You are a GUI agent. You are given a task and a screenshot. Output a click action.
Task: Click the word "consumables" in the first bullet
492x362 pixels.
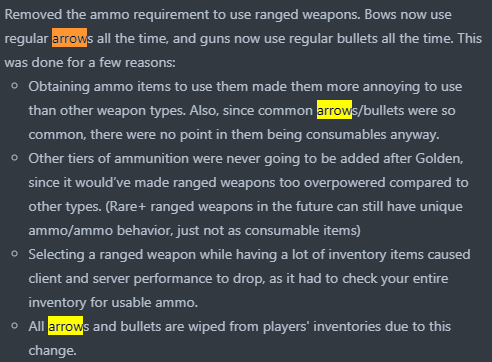click(x=346, y=134)
